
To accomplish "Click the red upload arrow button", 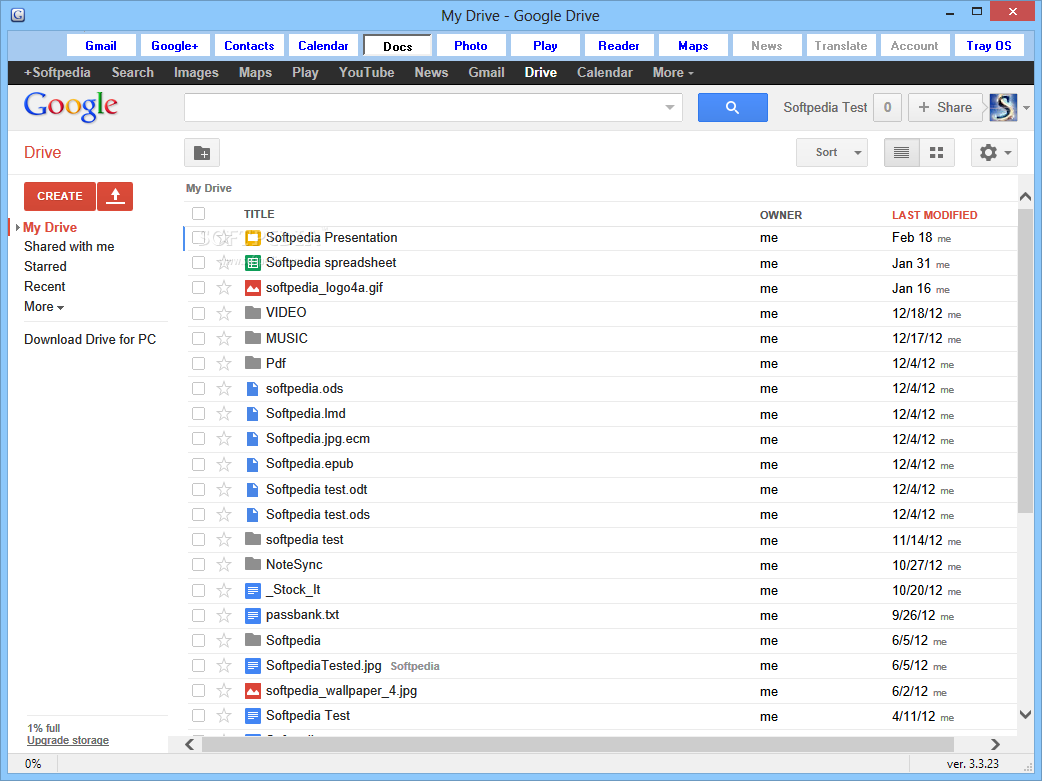I will pyautogui.click(x=115, y=196).
